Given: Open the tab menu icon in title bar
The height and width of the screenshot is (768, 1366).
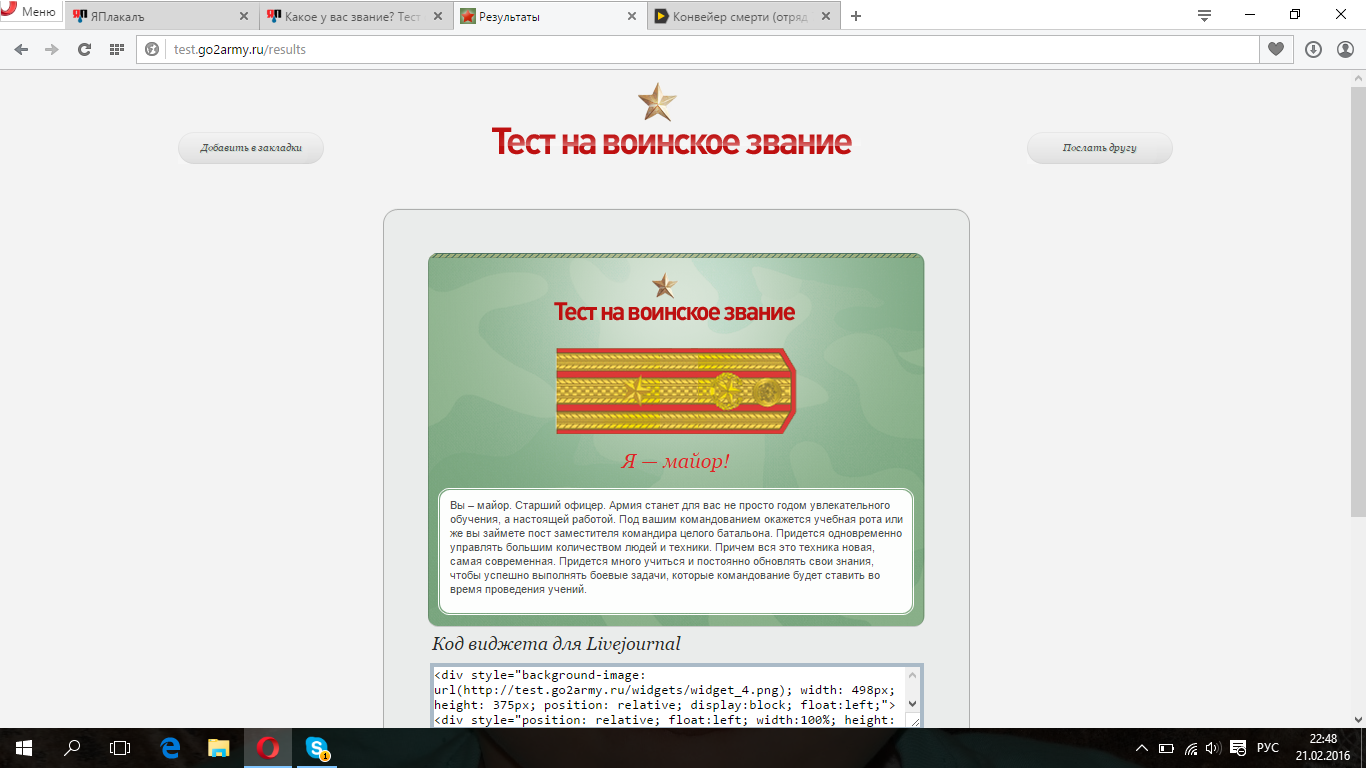Looking at the screenshot, I should click(x=1204, y=15).
